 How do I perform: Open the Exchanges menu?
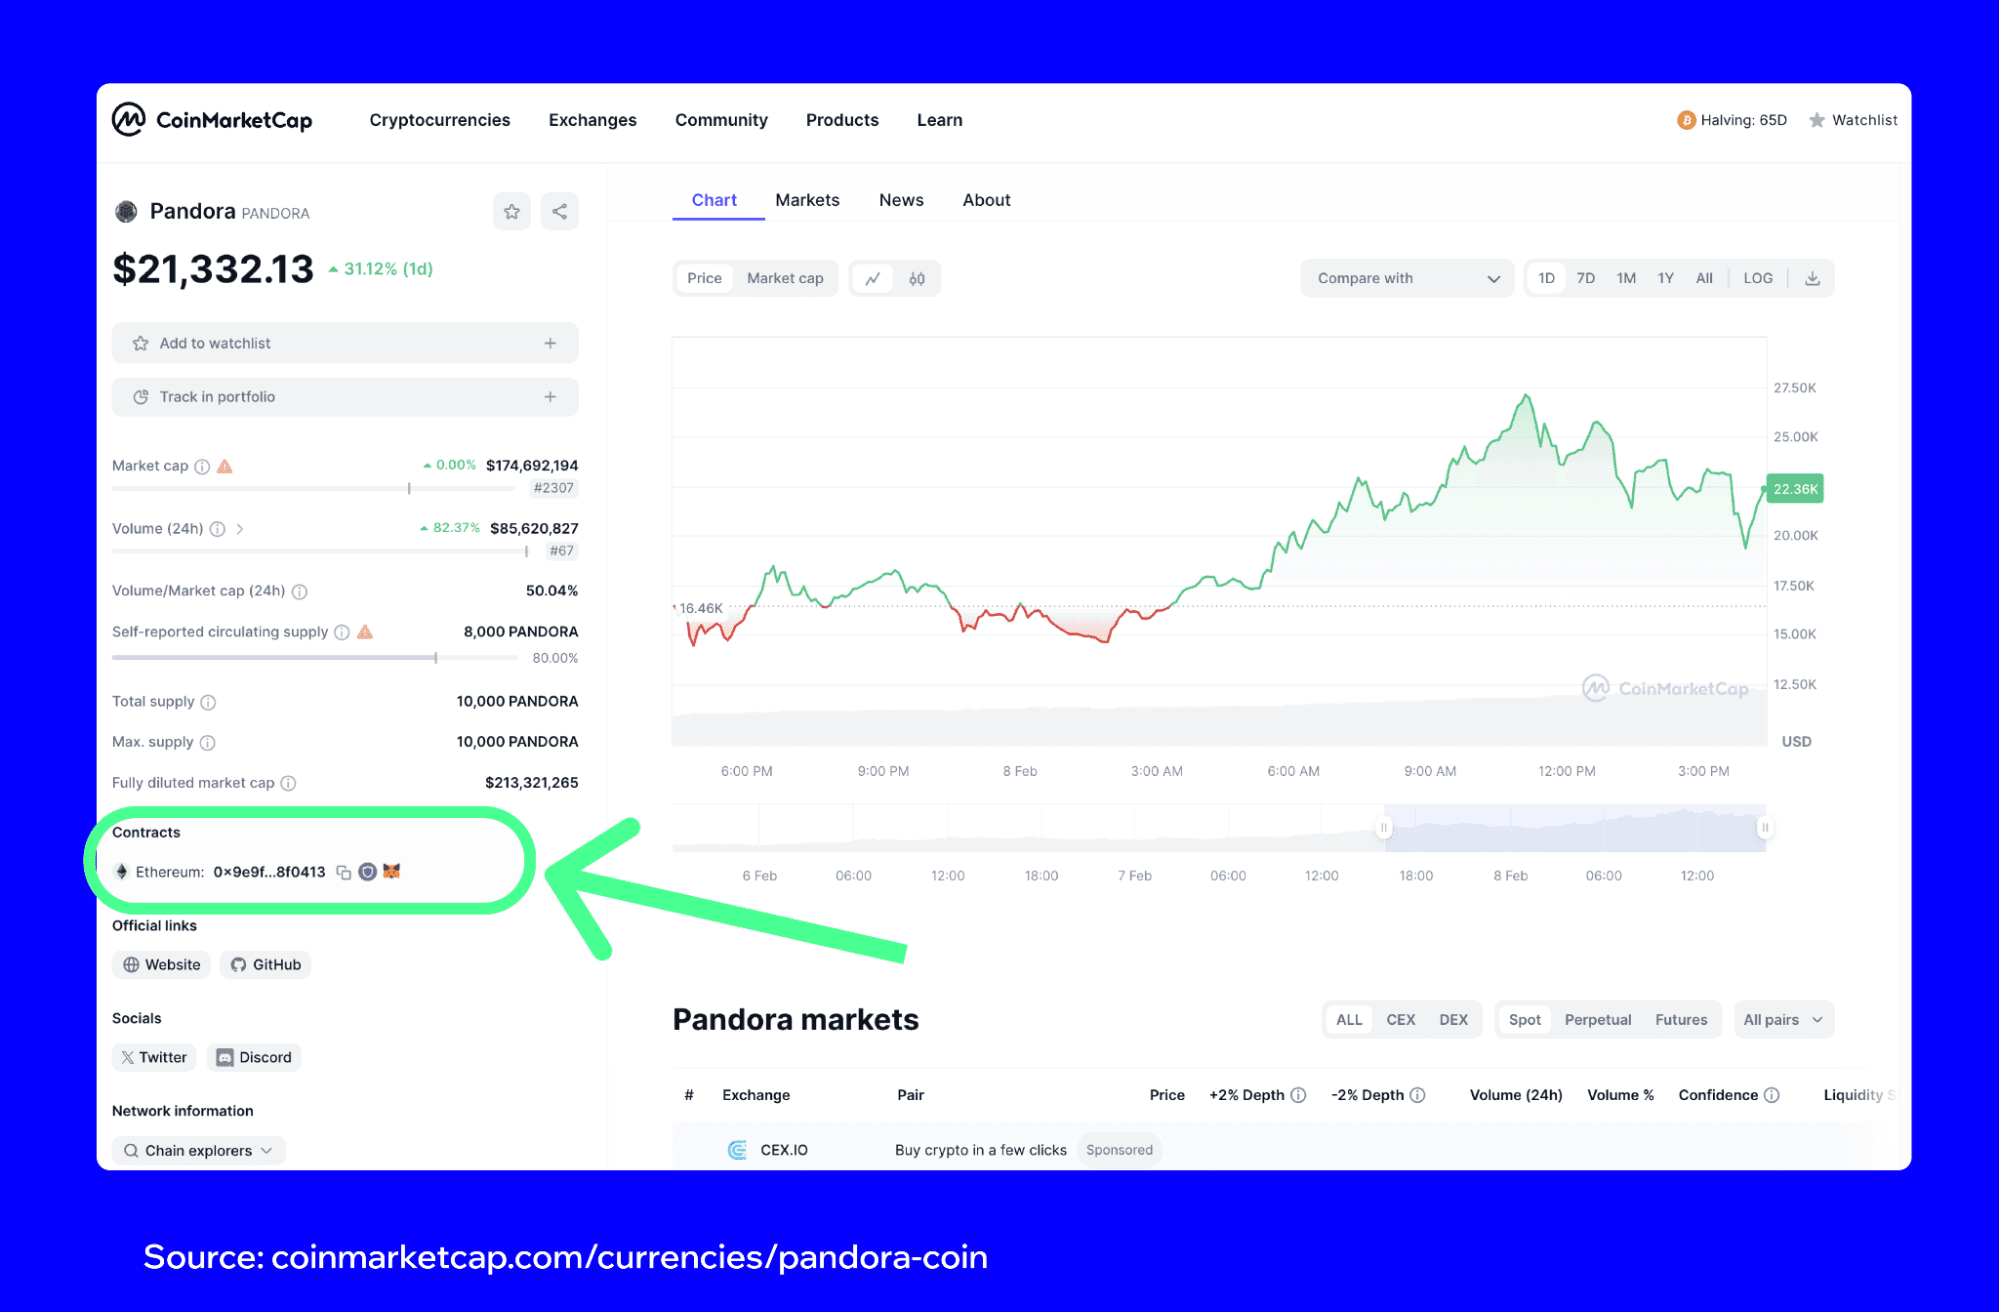click(x=592, y=120)
